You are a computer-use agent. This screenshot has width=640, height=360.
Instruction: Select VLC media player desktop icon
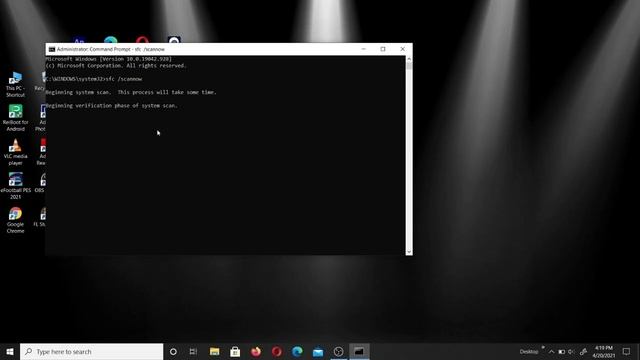(x=16, y=152)
